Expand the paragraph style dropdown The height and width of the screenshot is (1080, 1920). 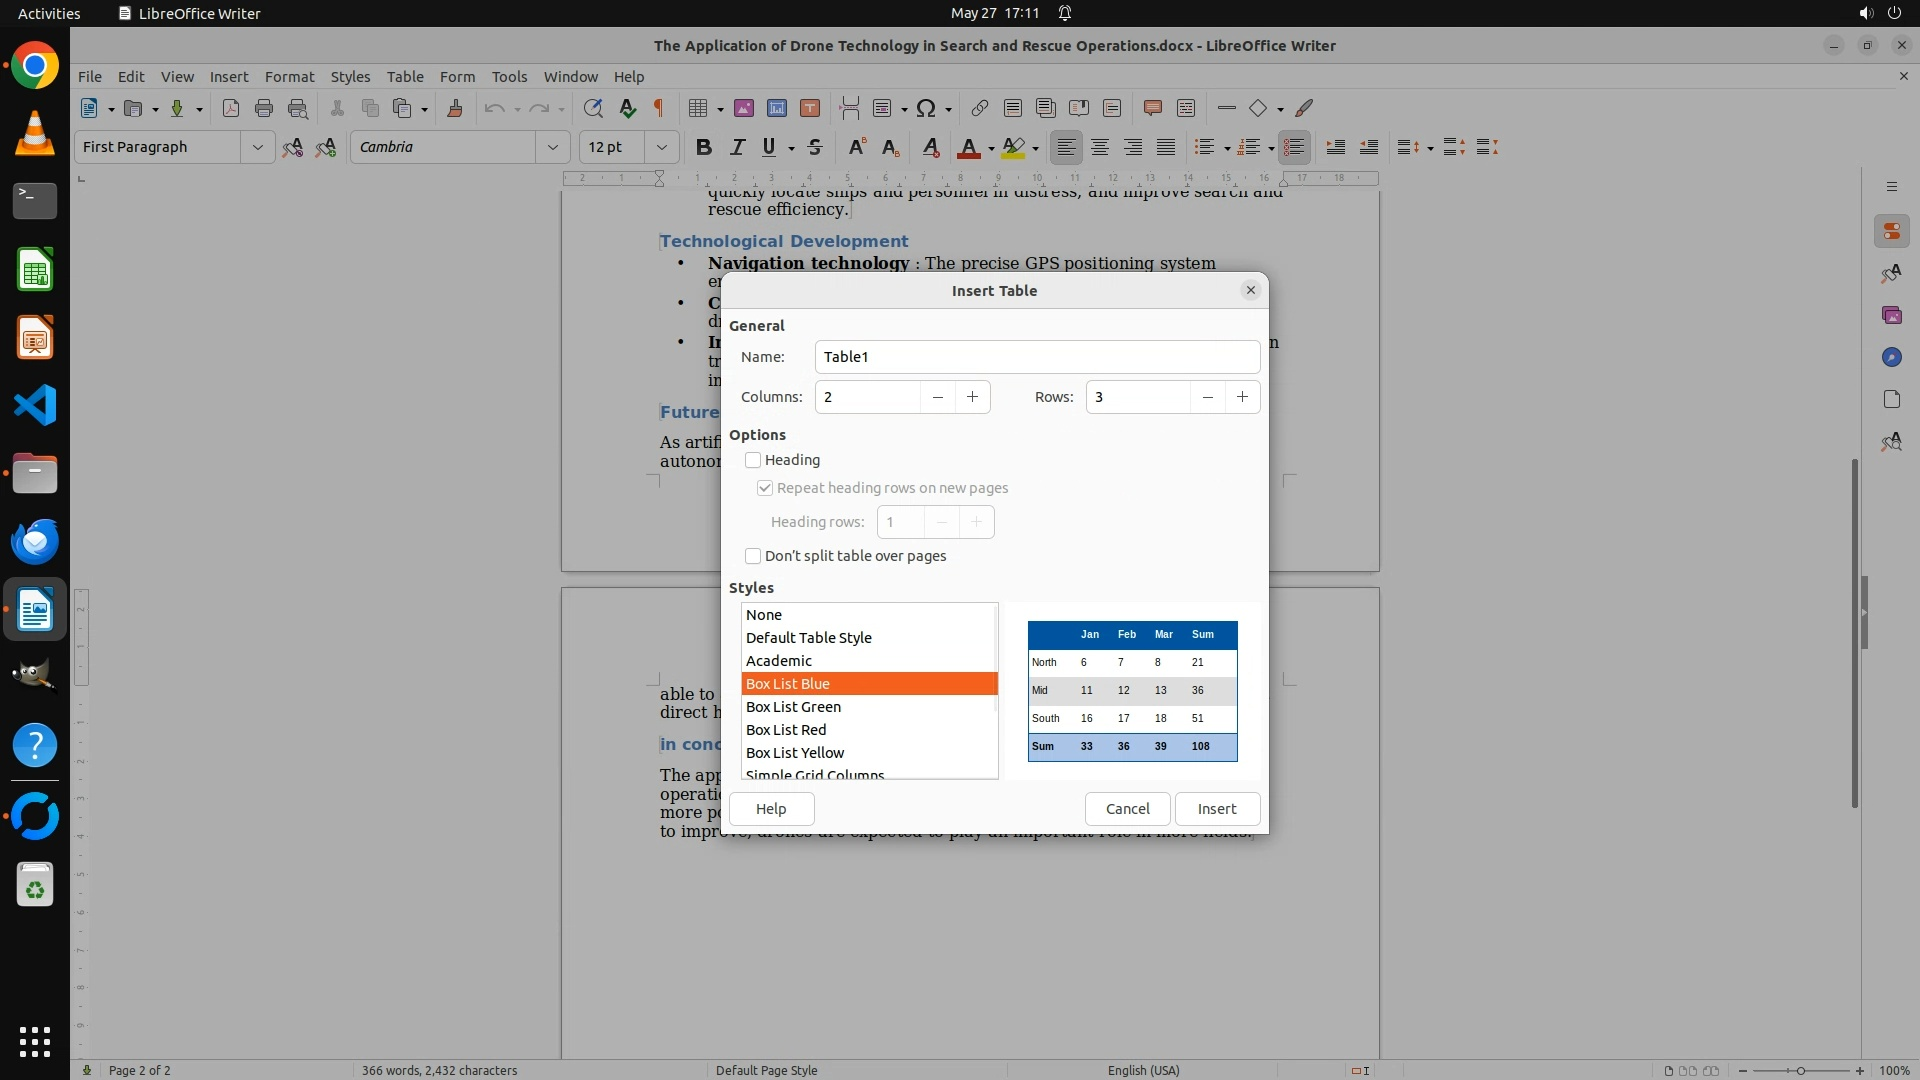[257, 147]
